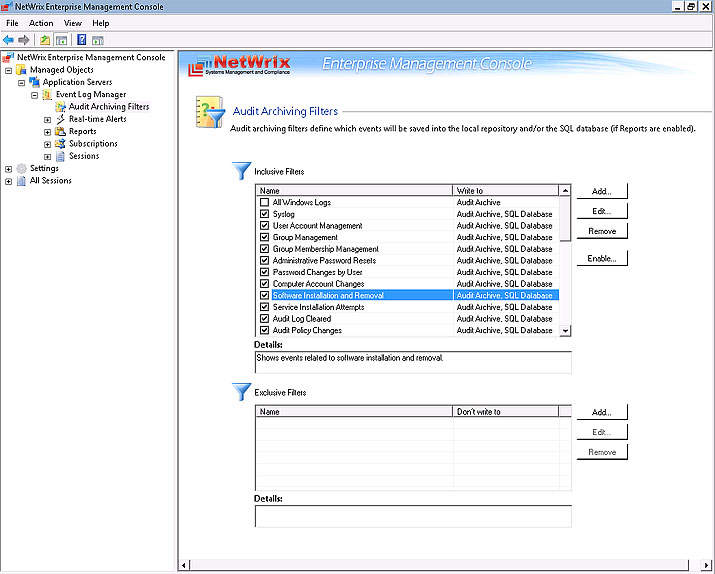Click Remove button for Inclusive Filters
Image resolution: width=715 pixels, height=574 pixels.
[x=602, y=231]
